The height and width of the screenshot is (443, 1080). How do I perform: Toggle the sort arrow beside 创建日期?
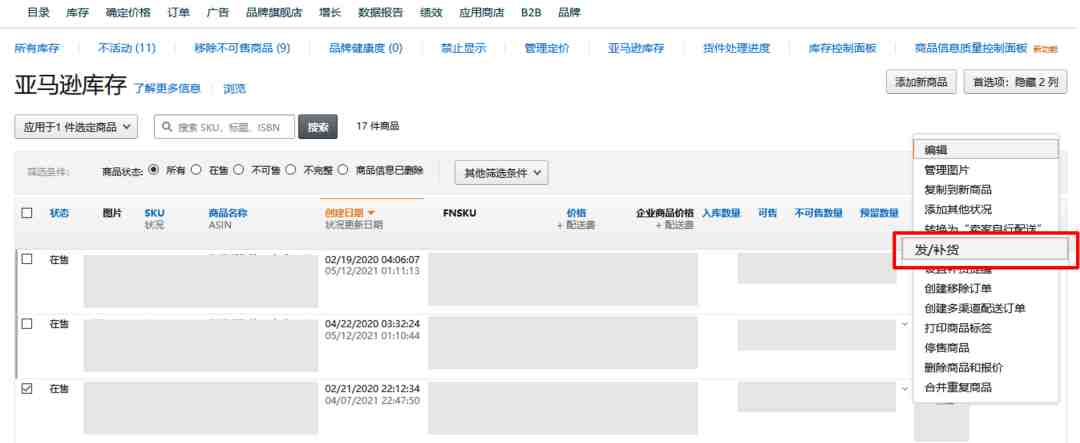click(371, 214)
